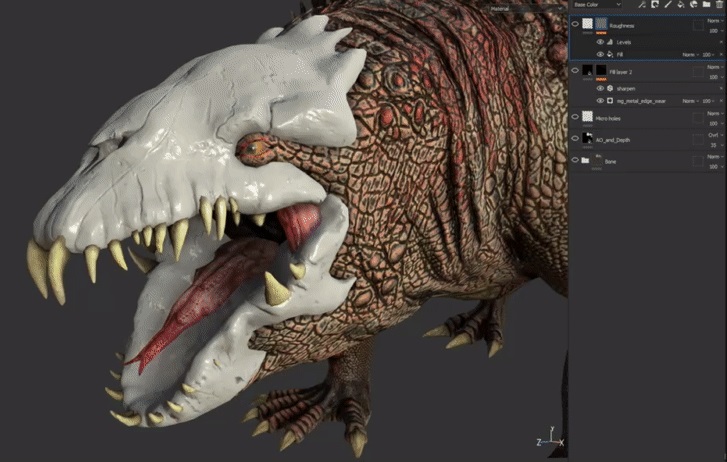The height and width of the screenshot is (462, 727).
Task: Hide the Micro holes layer
Action: (x=575, y=117)
